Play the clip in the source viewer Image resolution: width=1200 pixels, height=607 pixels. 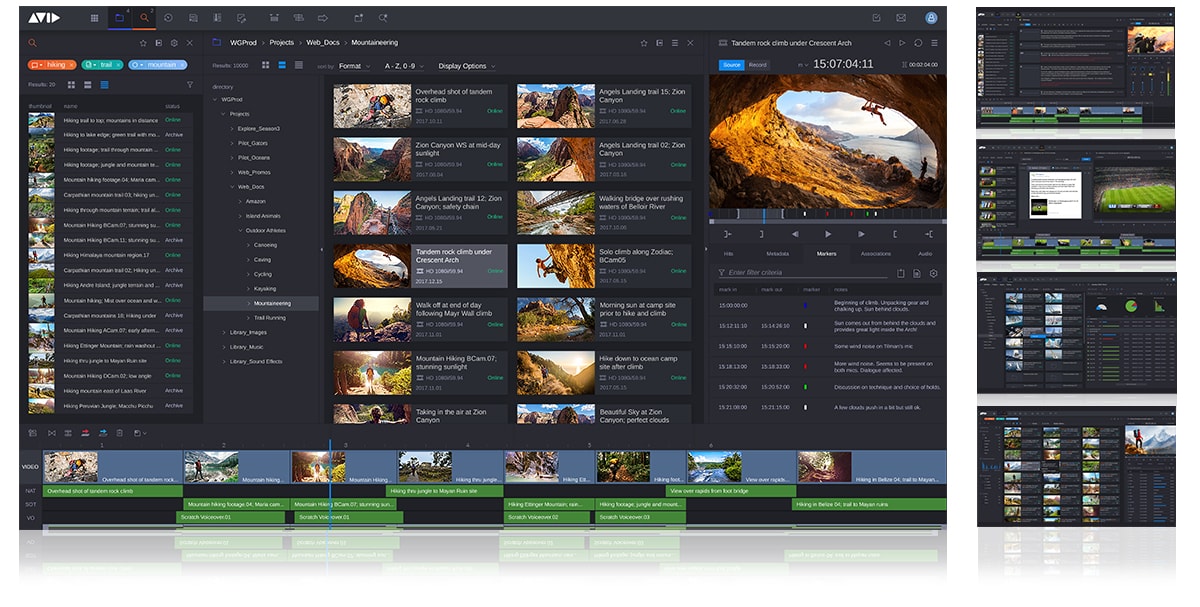pos(827,234)
